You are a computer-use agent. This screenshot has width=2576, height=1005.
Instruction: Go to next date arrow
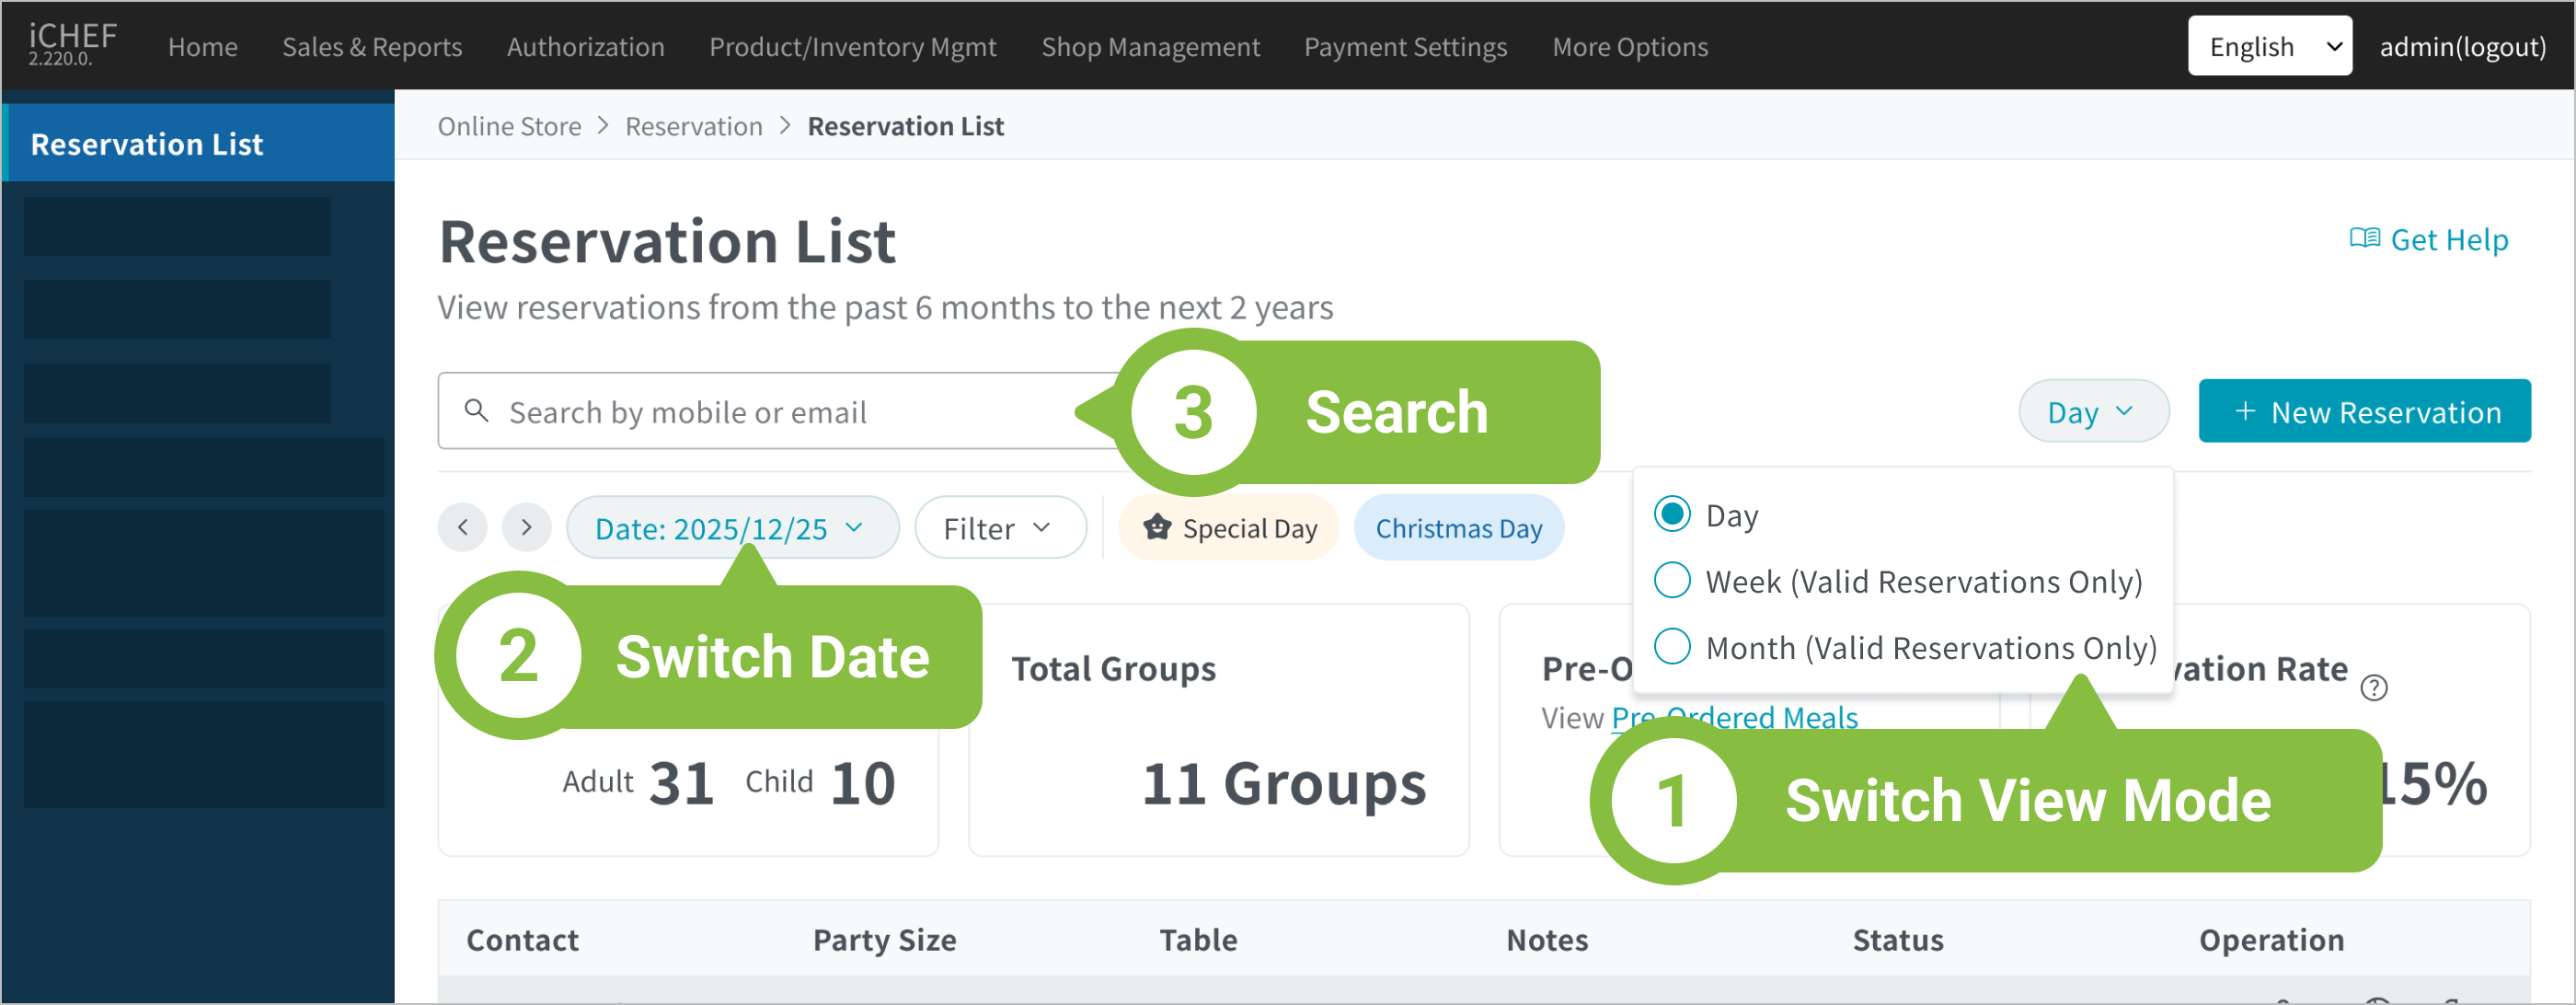(526, 527)
